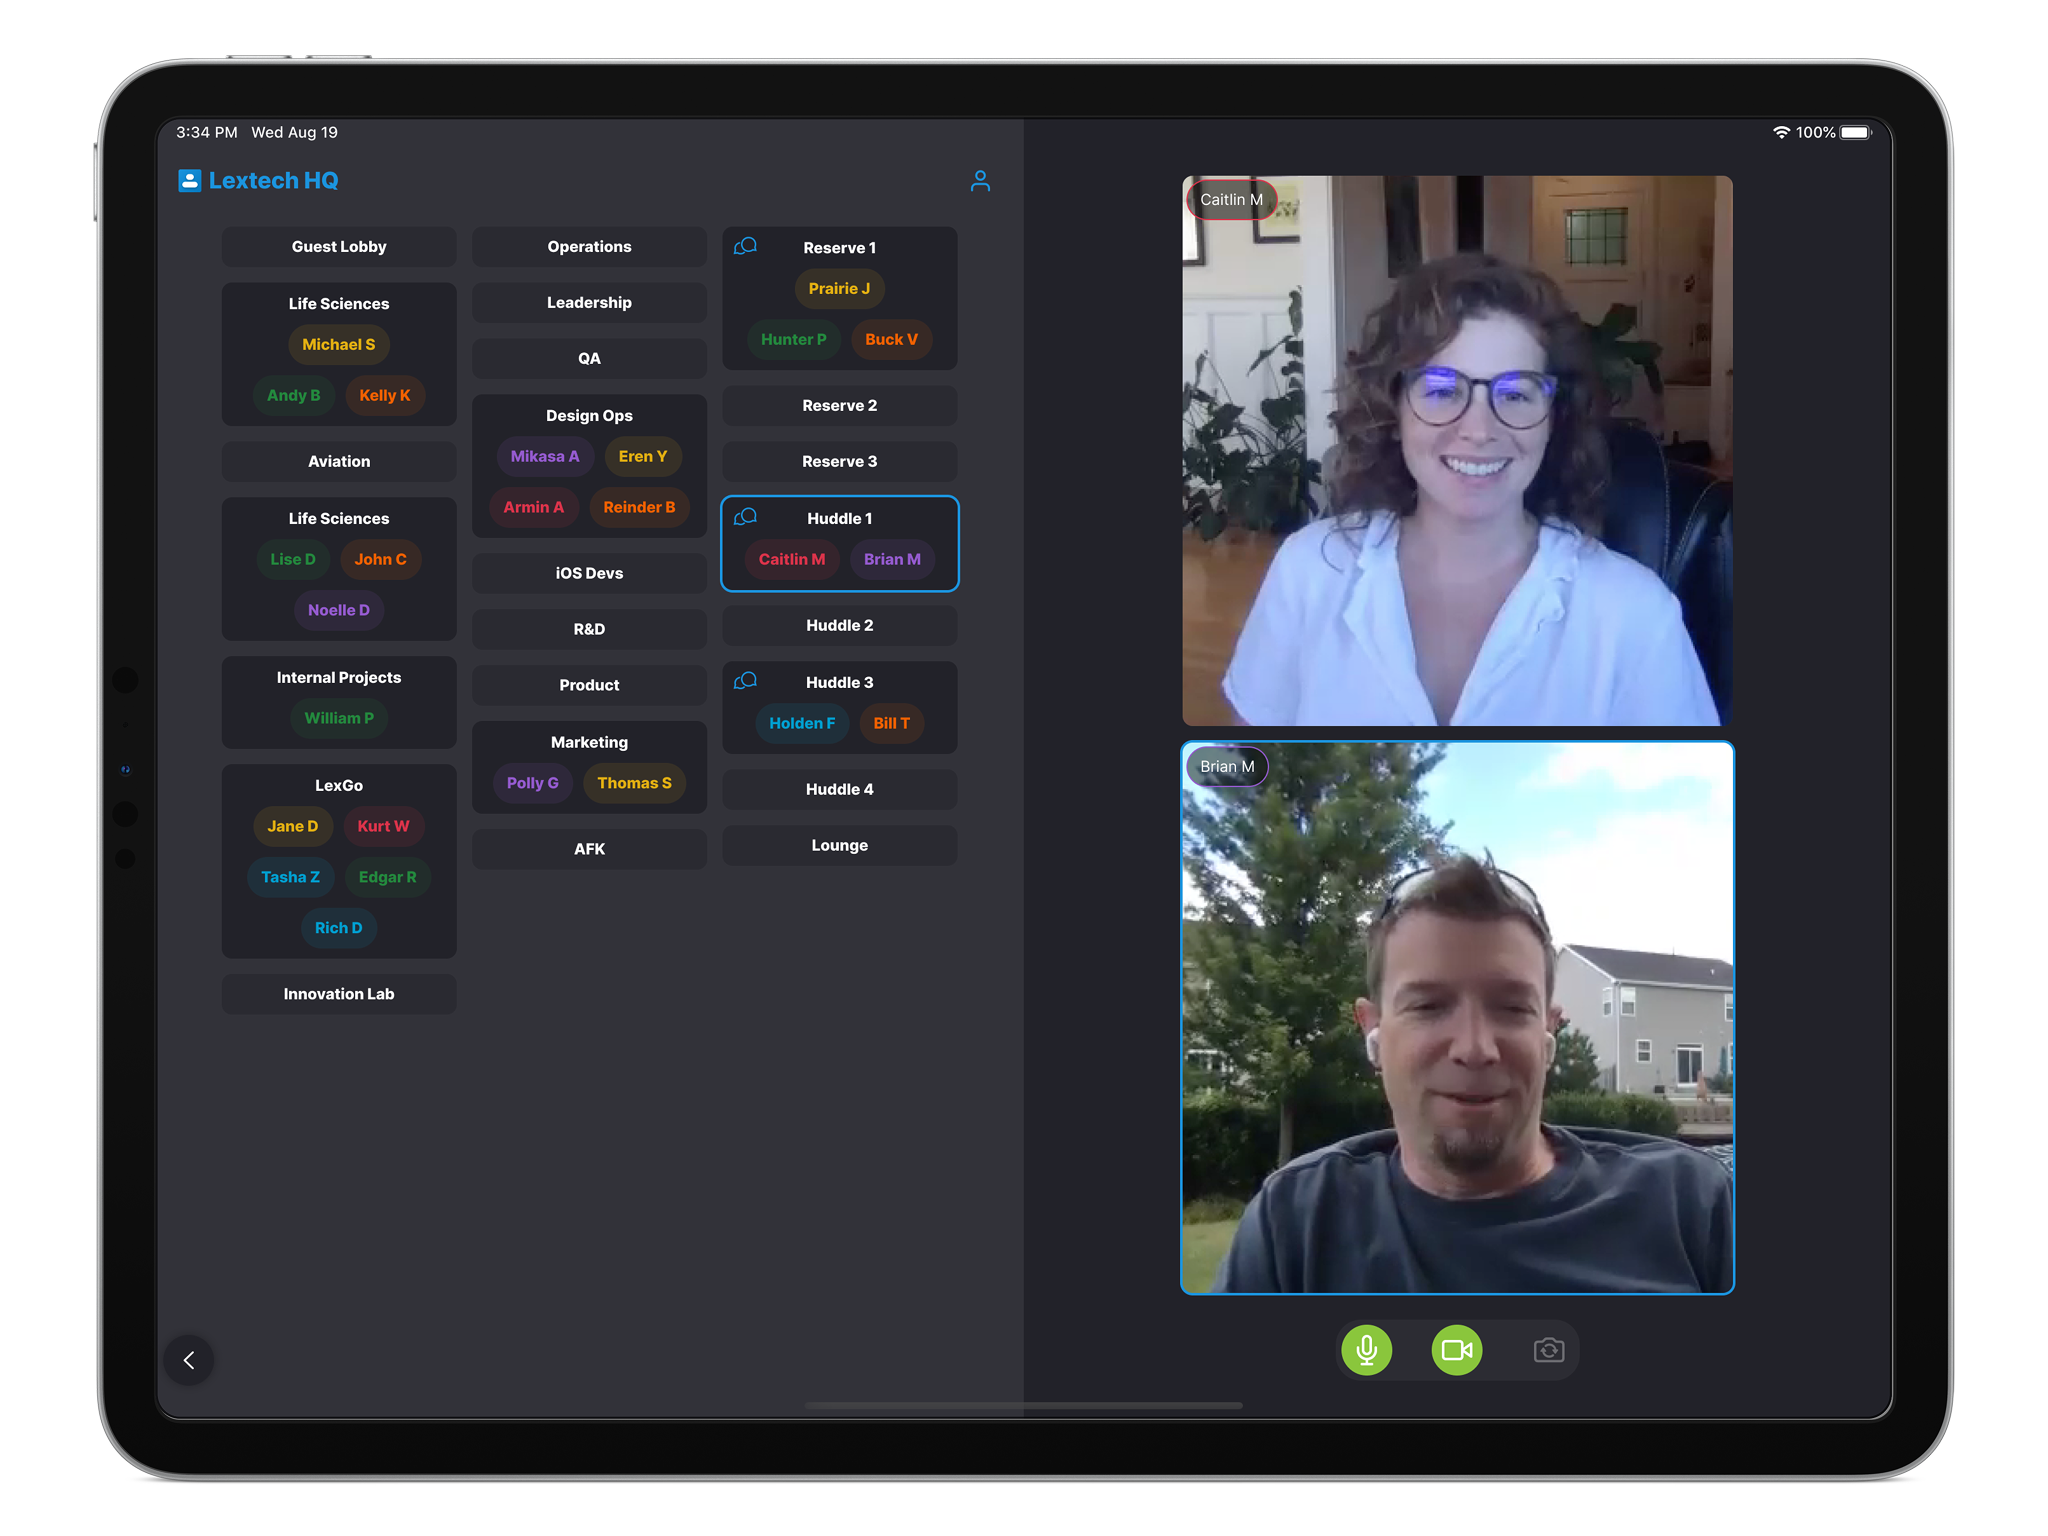This screenshot has width=2048, height=1536.
Task: Open chat icon in Huddle 1 room
Action: pyautogui.click(x=745, y=517)
